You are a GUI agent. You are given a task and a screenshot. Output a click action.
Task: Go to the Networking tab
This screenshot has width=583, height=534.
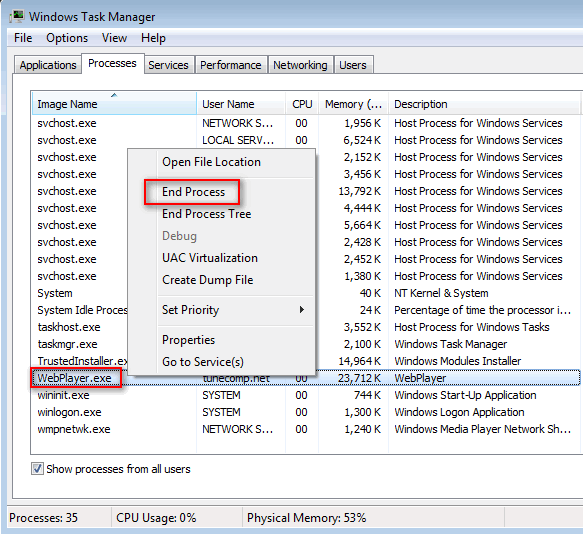[x=300, y=65]
